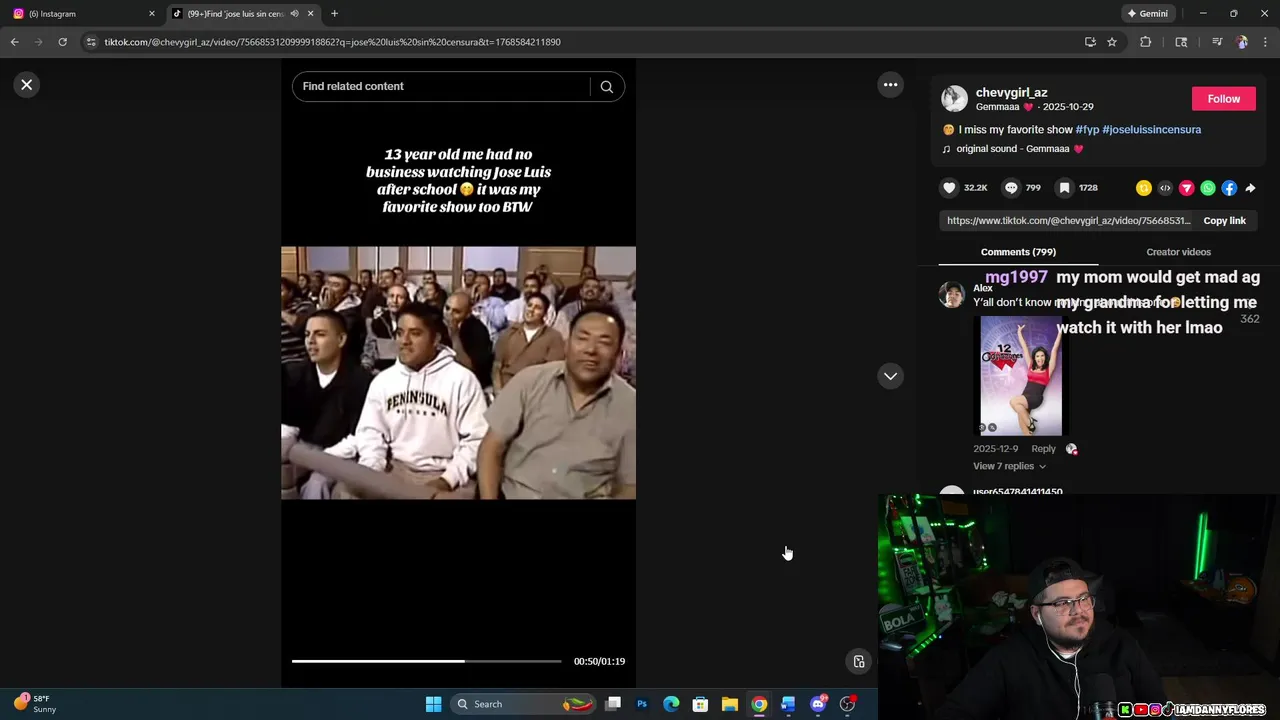The width and height of the screenshot is (1280, 720).
Task: Install app icon in the address bar
Action: point(1090,42)
